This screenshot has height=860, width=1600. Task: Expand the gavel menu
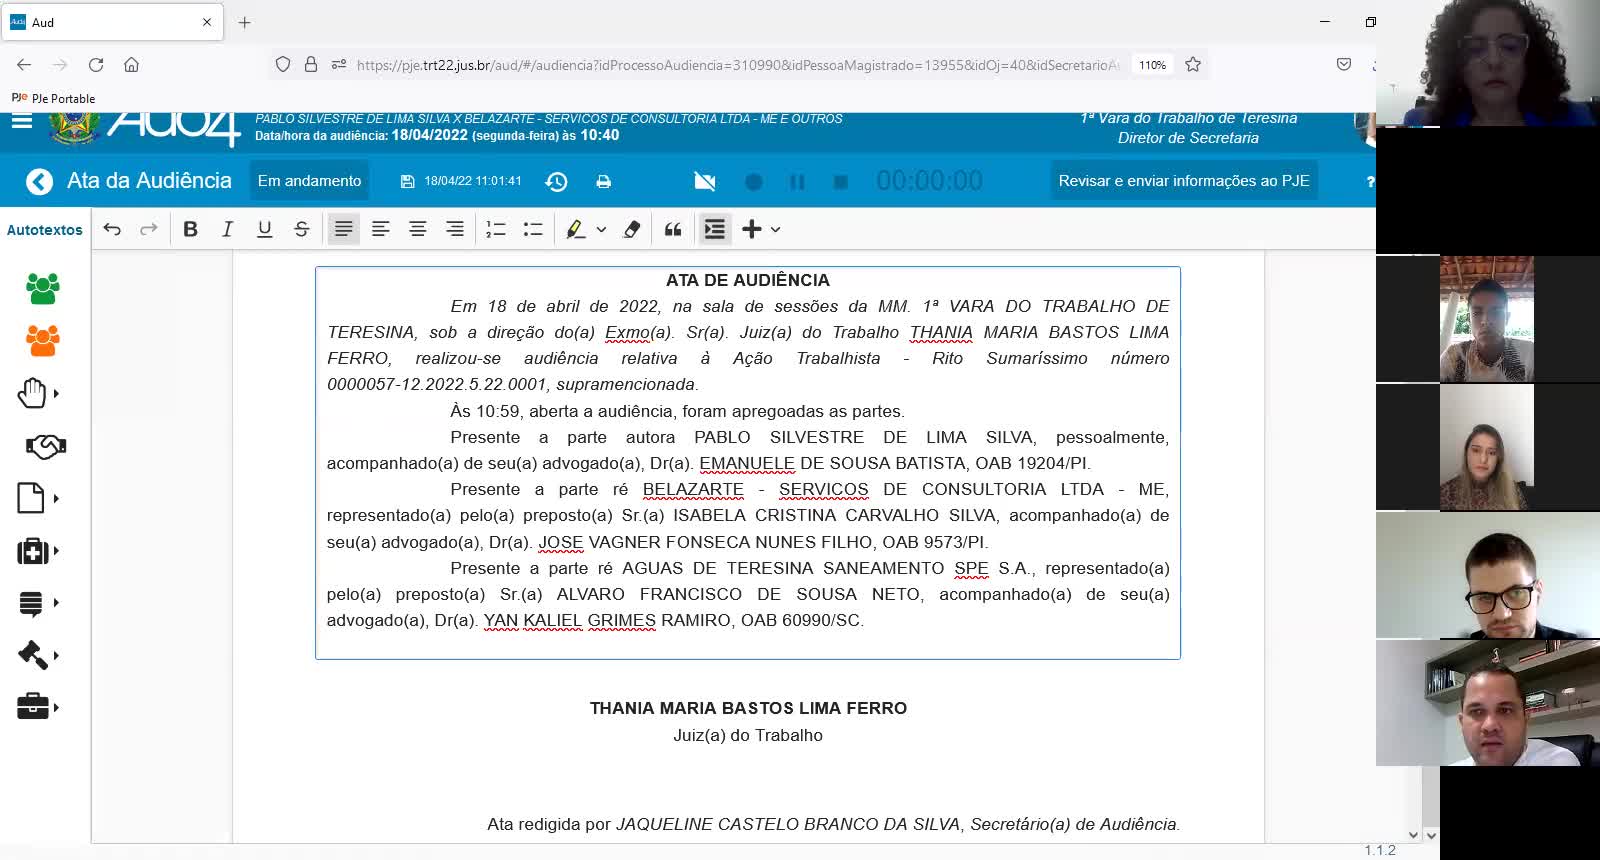coord(38,656)
